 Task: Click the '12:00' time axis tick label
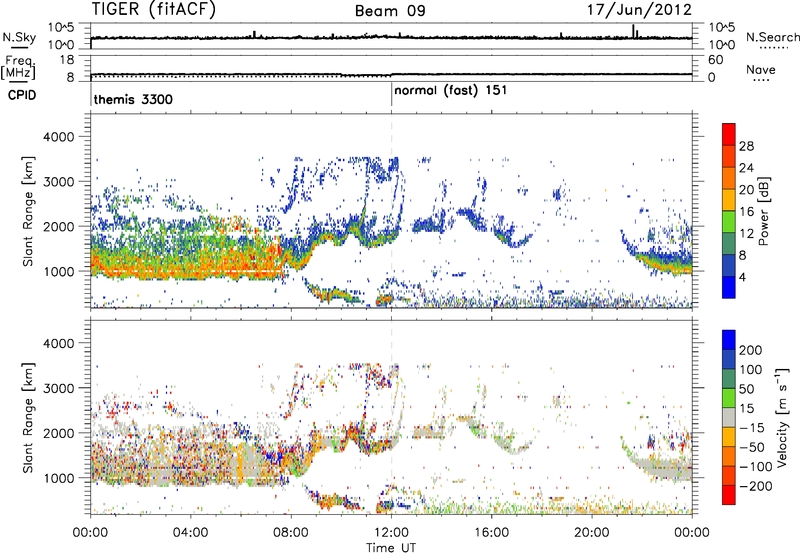[391, 533]
